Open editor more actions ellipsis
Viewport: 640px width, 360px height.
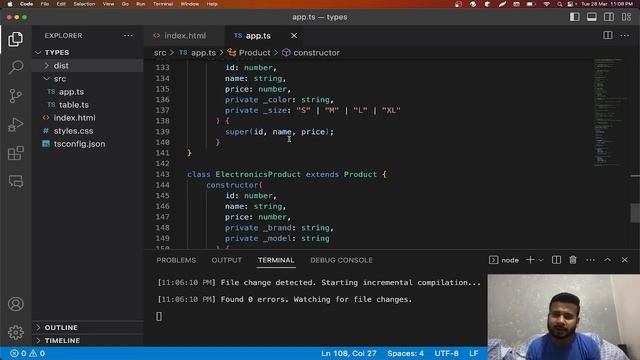tap(624, 36)
